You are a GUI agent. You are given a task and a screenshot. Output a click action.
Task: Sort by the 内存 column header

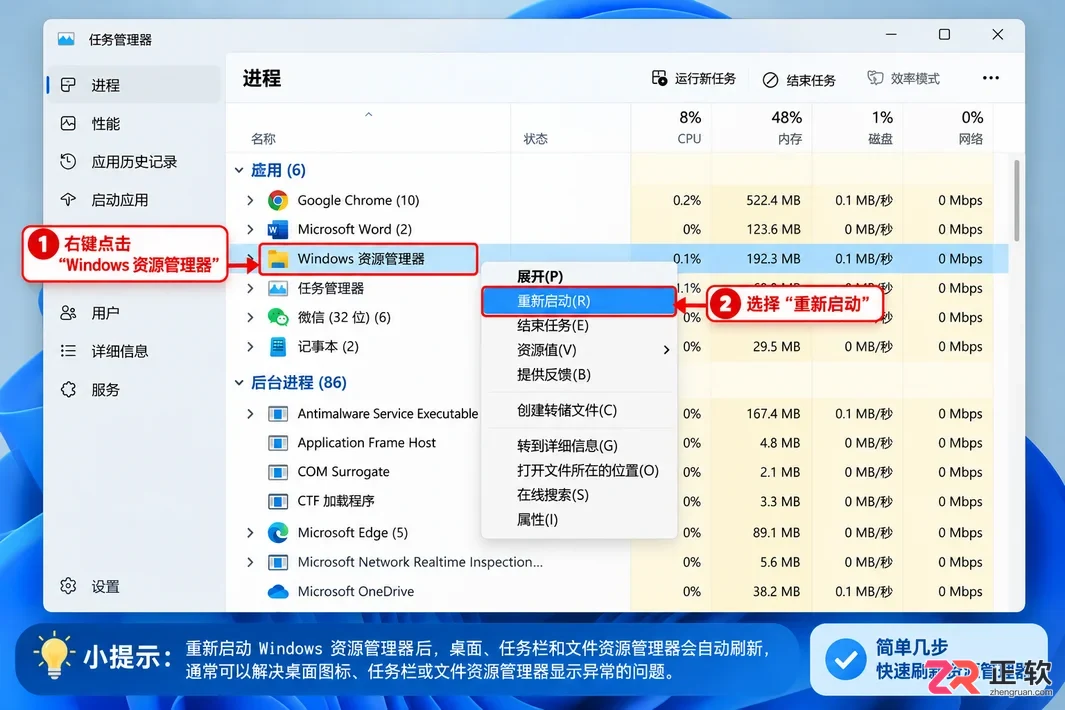[x=790, y=139]
